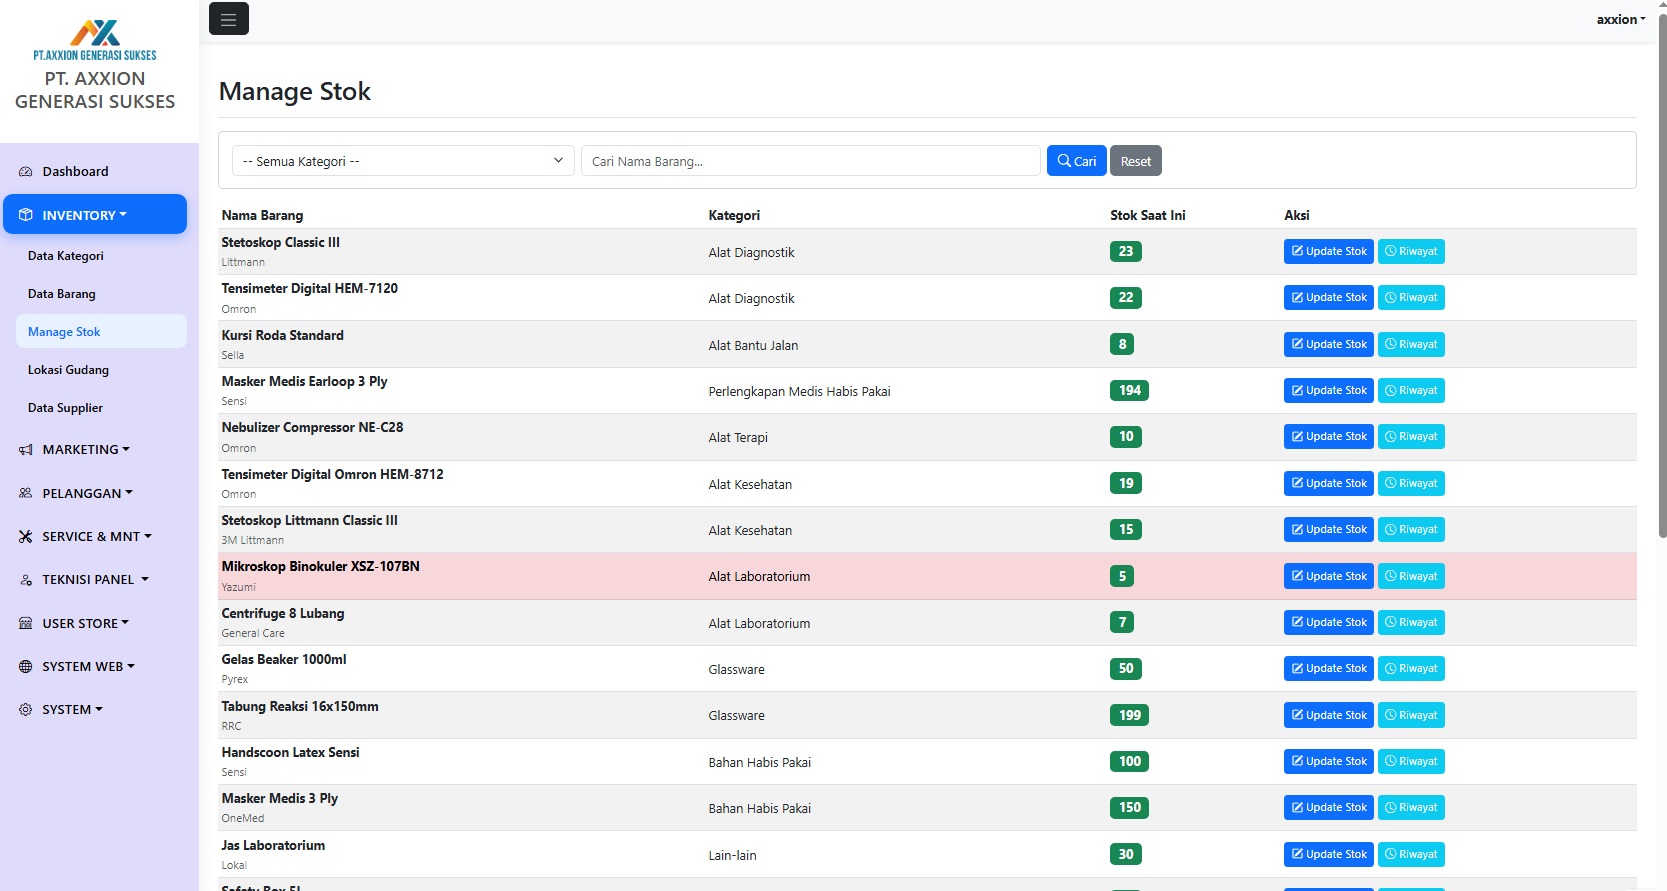
Task: Click the SYSTEM WEB globe icon
Action: tap(26, 667)
